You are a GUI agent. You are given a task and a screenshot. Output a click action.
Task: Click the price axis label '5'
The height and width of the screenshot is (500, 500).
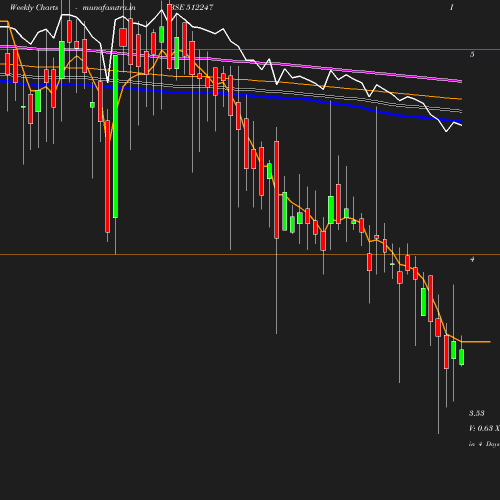coord(472,54)
